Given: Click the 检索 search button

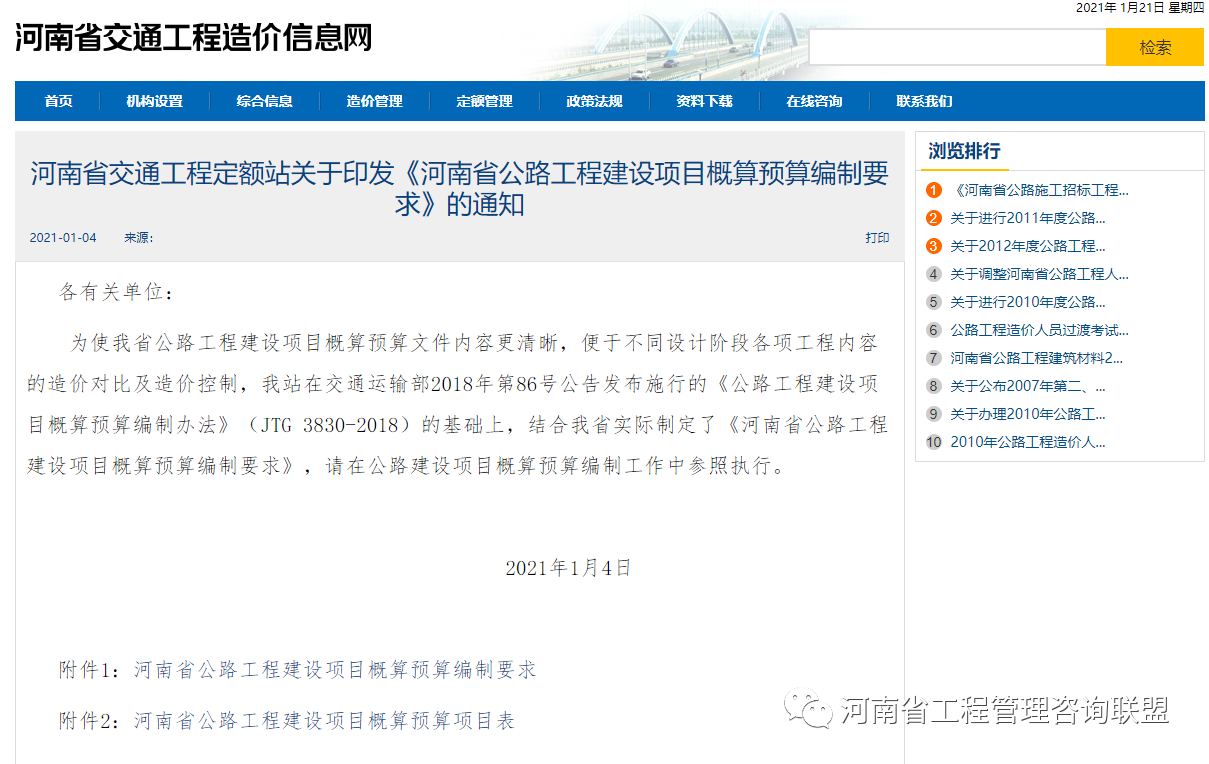Looking at the screenshot, I should point(1154,47).
